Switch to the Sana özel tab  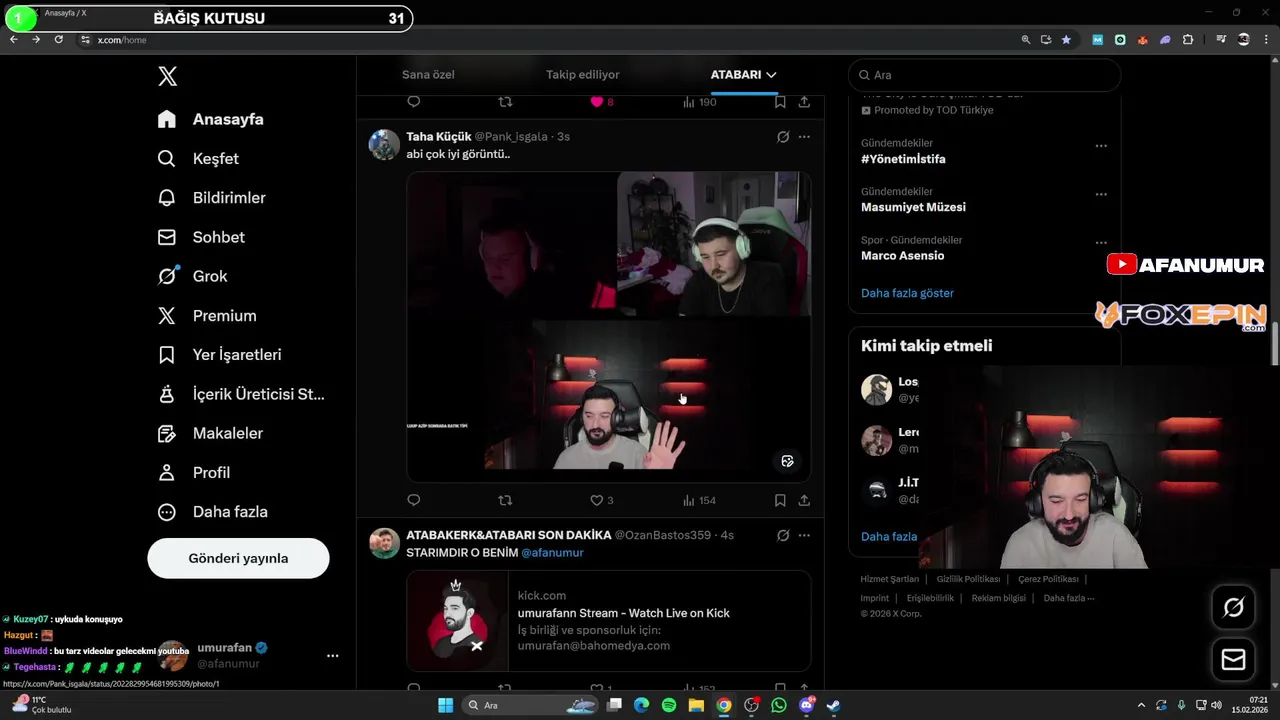(428, 75)
